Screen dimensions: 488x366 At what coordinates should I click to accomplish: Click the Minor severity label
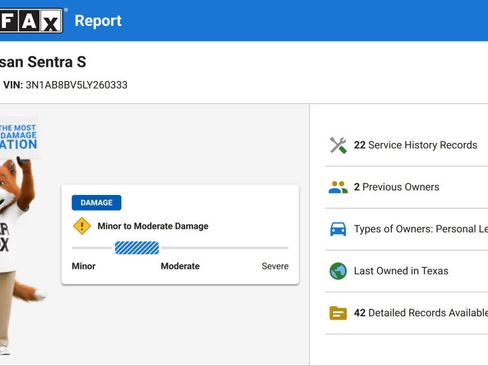point(84,266)
